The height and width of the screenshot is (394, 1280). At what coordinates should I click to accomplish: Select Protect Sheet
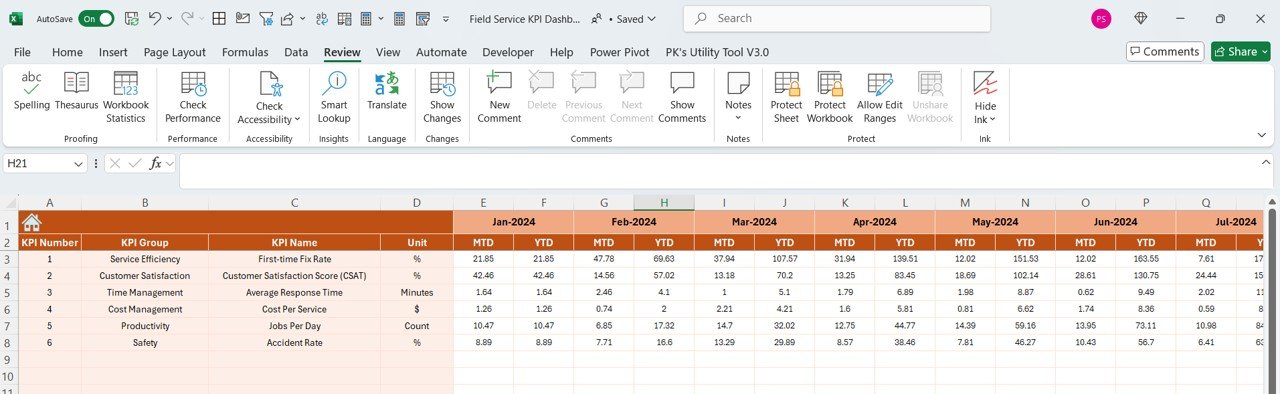coord(786,97)
